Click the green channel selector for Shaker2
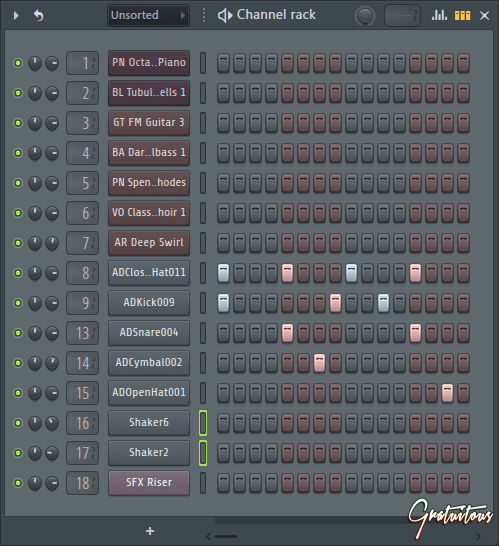The height and width of the screenshot is (546, 499). click(203, 453)
